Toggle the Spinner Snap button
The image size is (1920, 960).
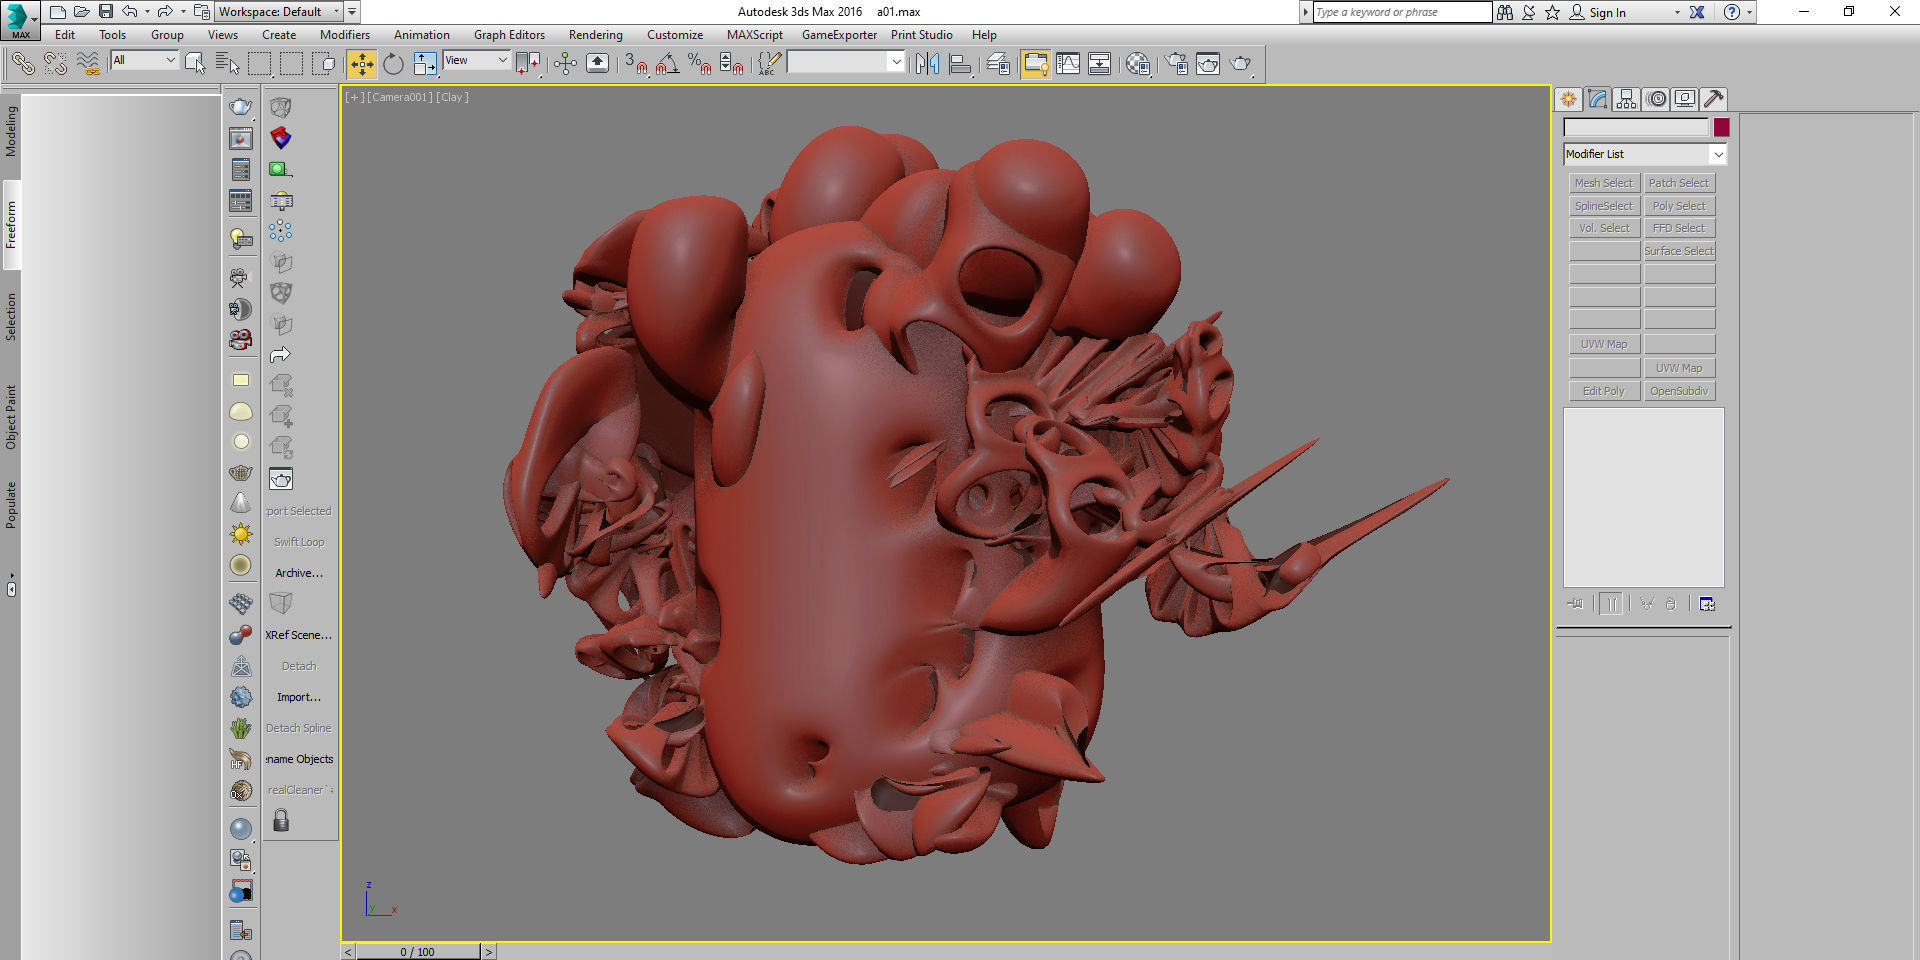(732, 64)
